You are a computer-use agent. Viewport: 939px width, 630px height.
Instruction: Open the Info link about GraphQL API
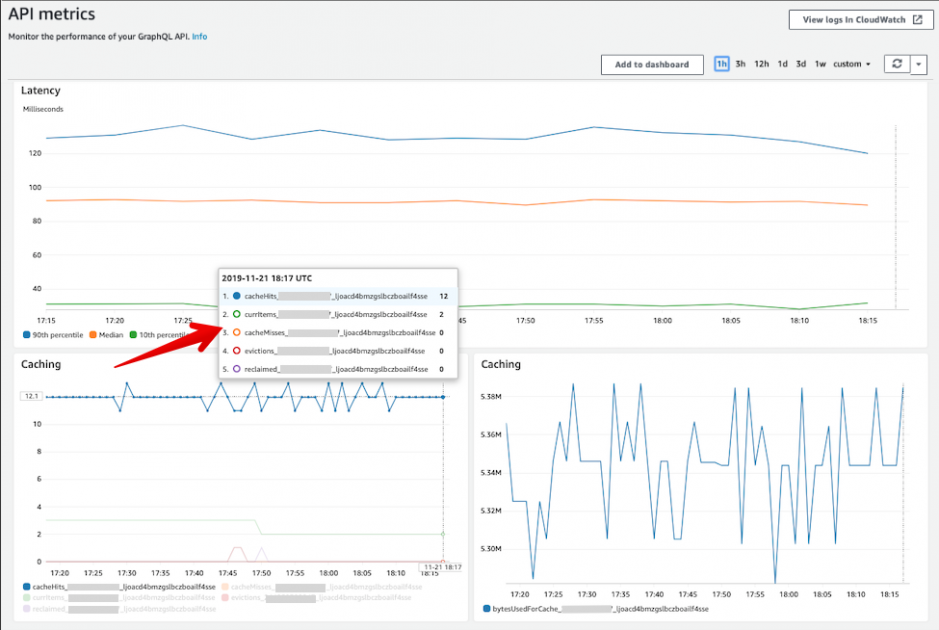click(200, 36)
